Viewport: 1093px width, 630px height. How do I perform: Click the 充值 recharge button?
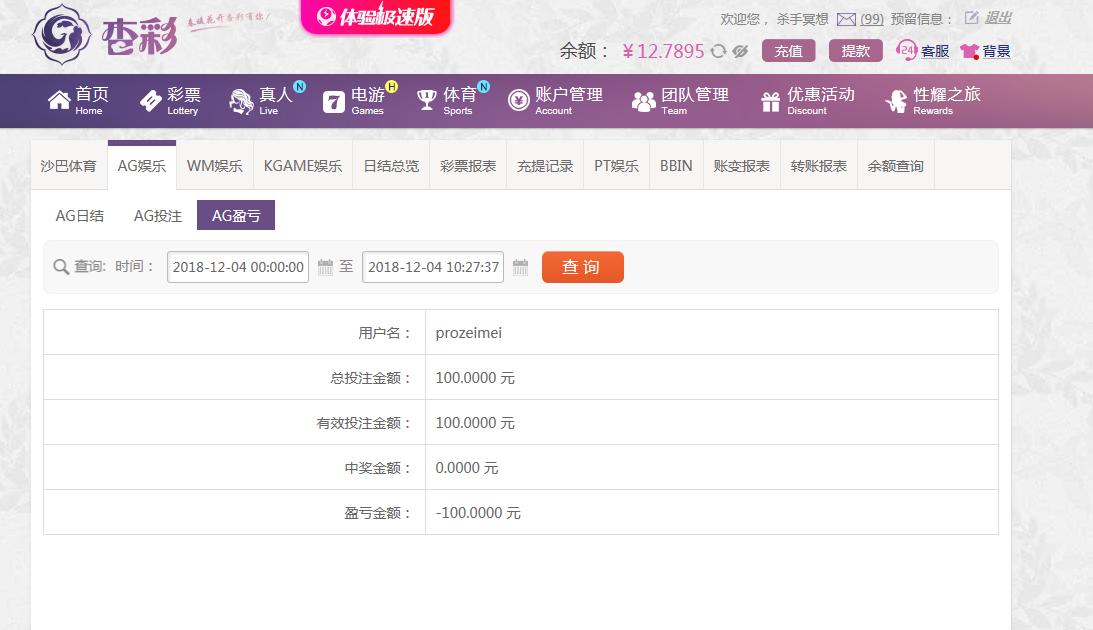click(788, 51)
